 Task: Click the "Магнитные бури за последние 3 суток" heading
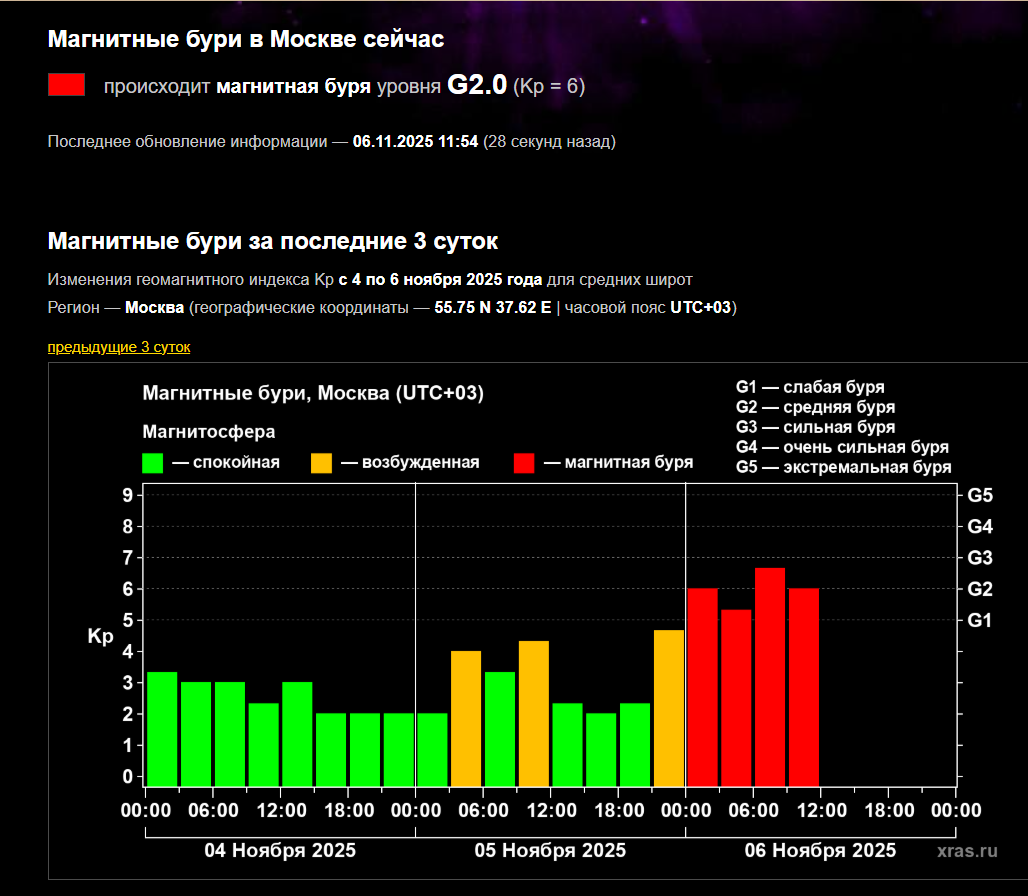tap(272, 242)
